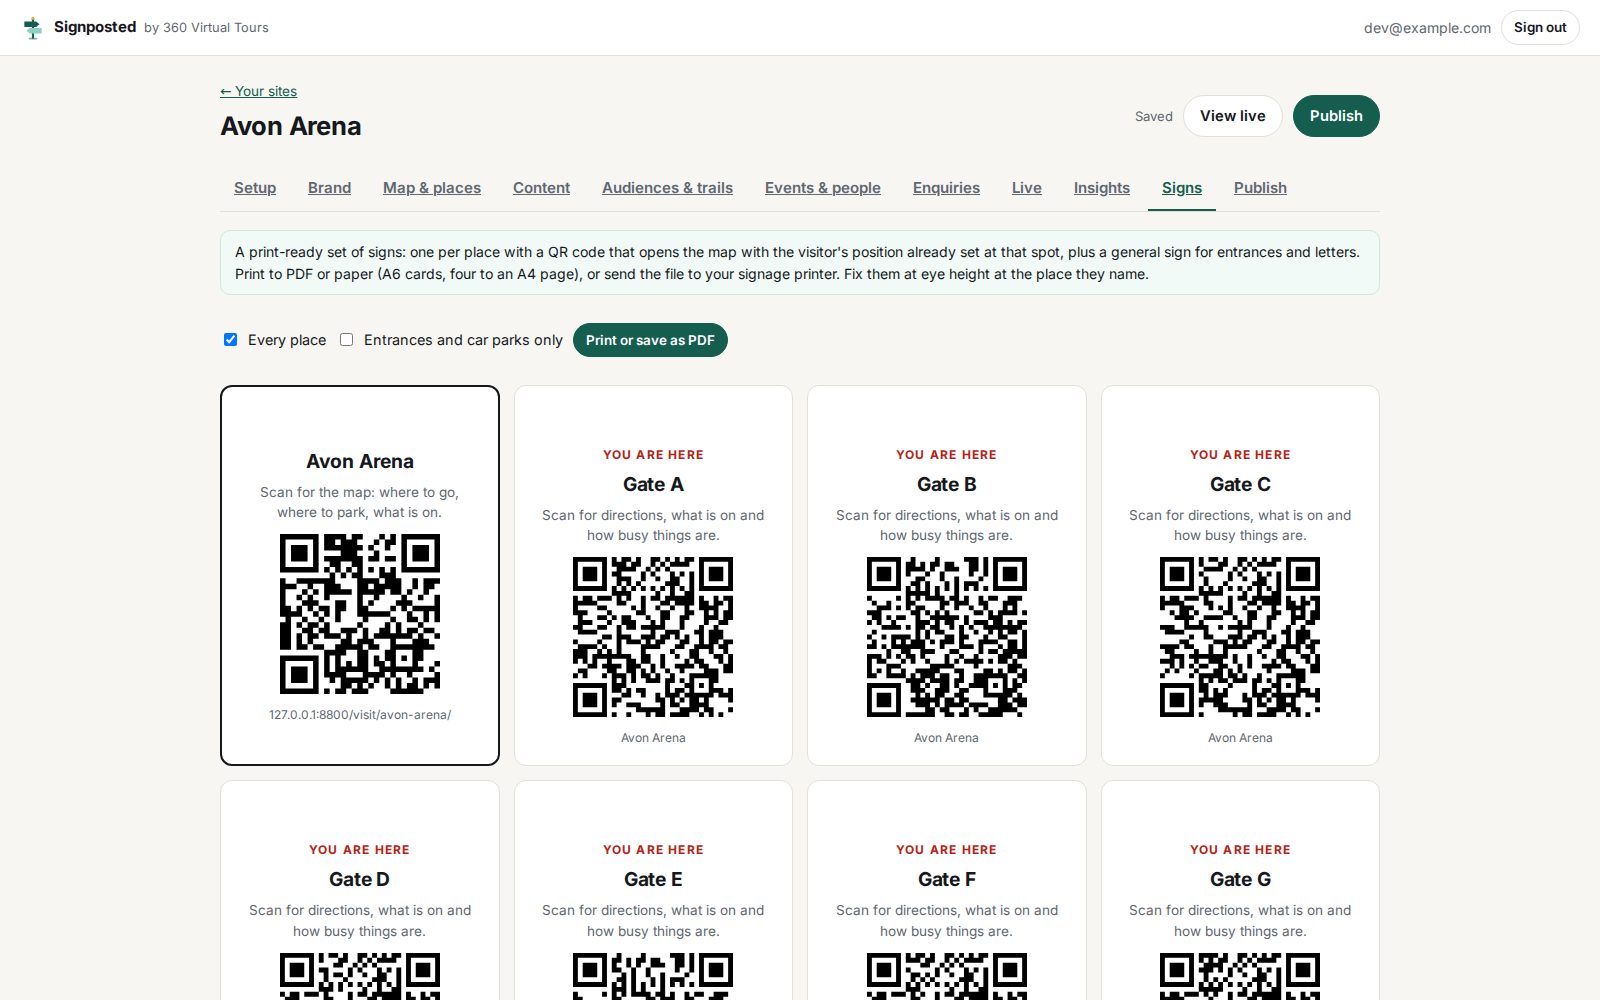Click the print-ready signs info banner

click(800, 263)
